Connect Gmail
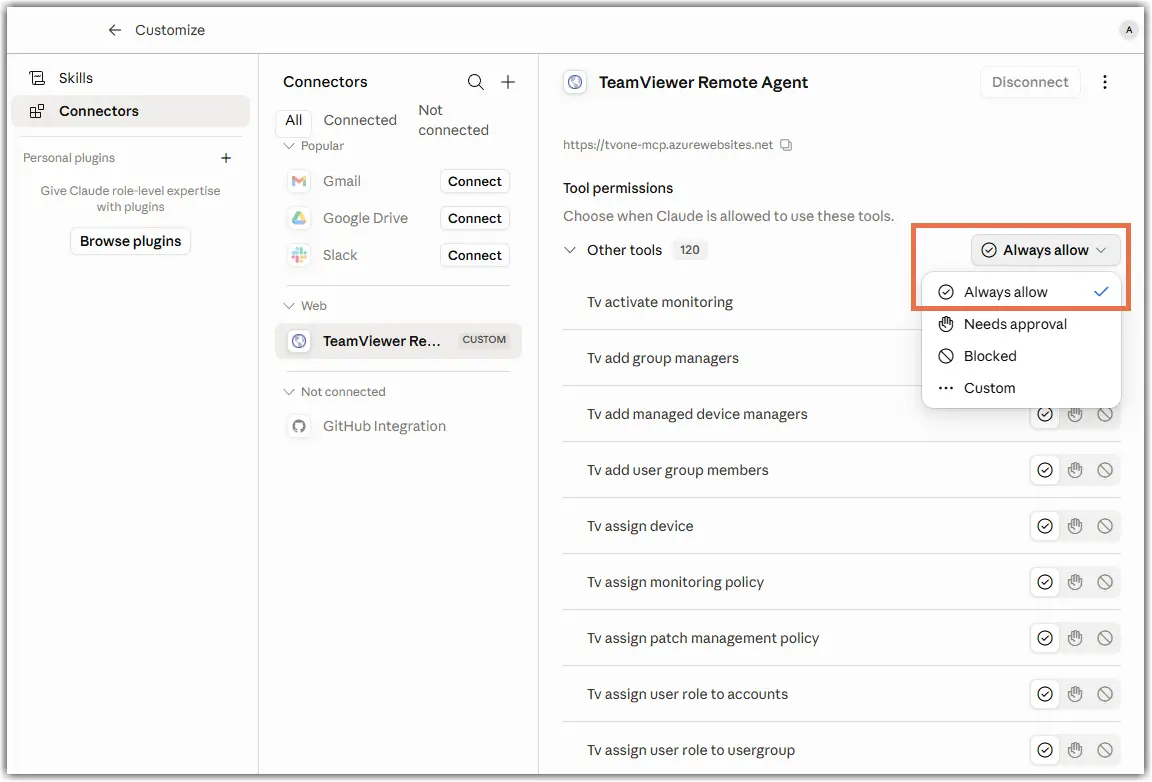 coord(475,182)
